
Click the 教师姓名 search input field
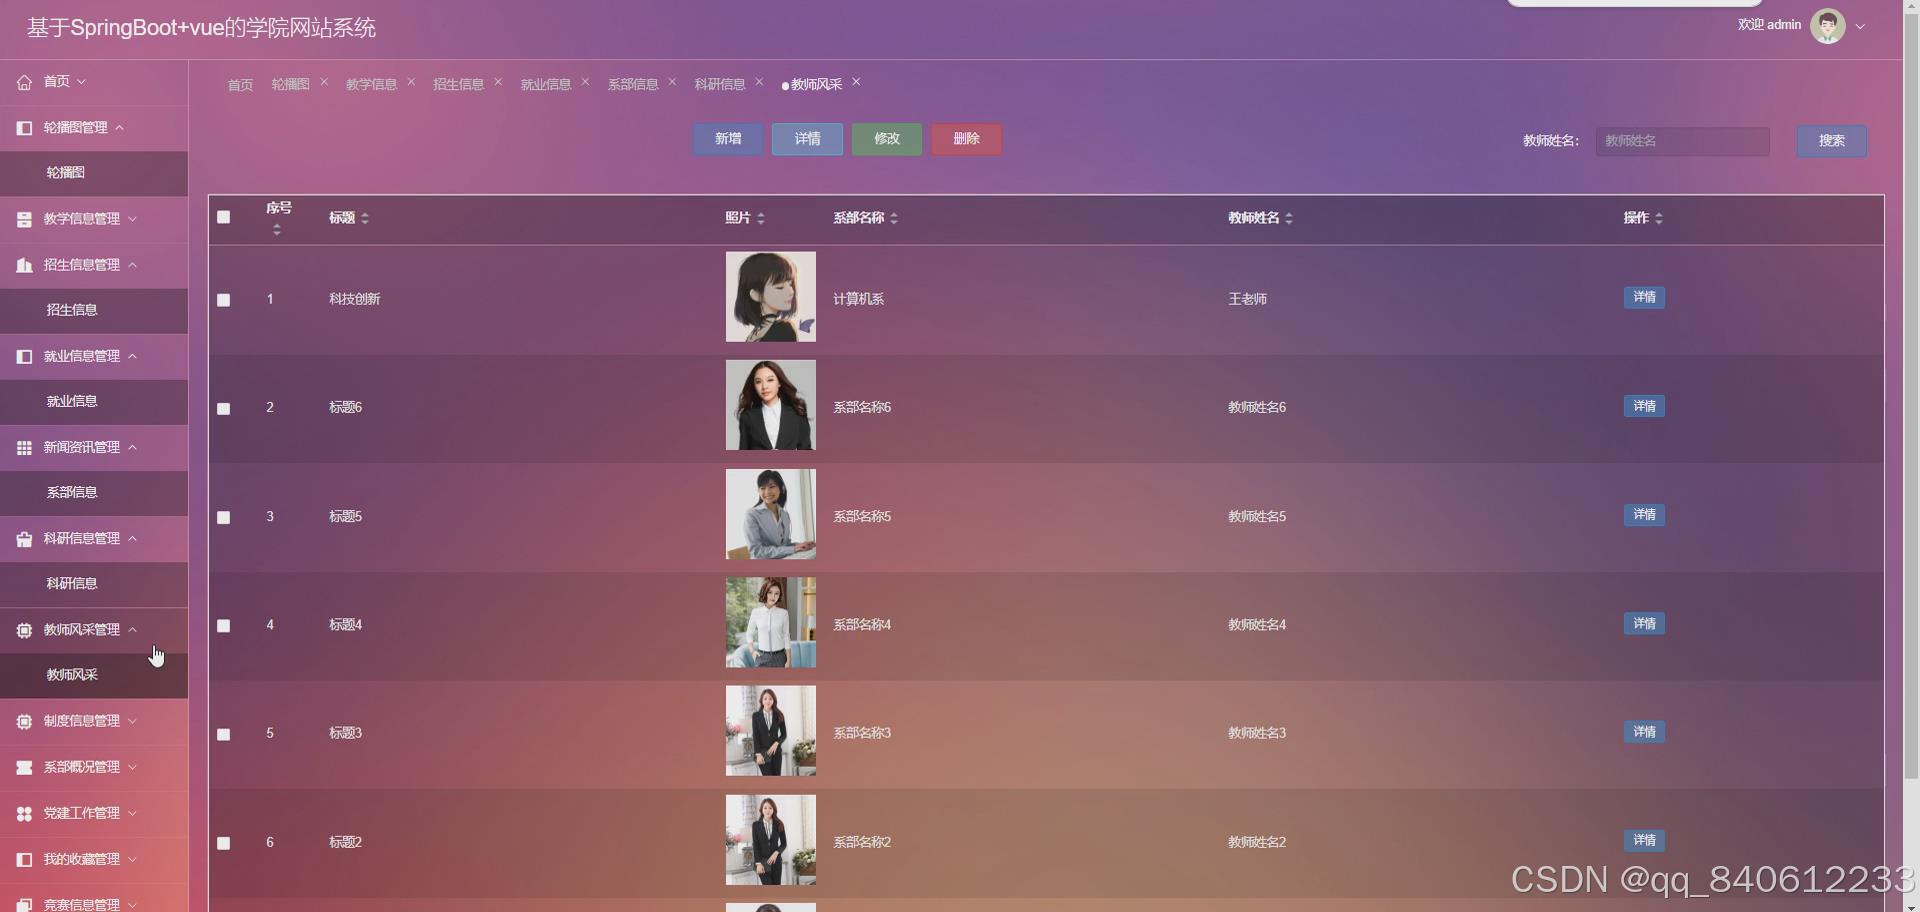coord(1682,141)
